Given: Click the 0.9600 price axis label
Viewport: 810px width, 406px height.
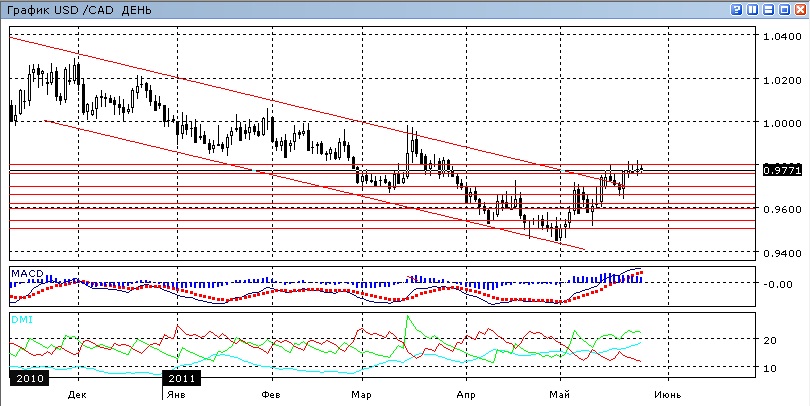Looking at the screenshot, I should point(781,211).
